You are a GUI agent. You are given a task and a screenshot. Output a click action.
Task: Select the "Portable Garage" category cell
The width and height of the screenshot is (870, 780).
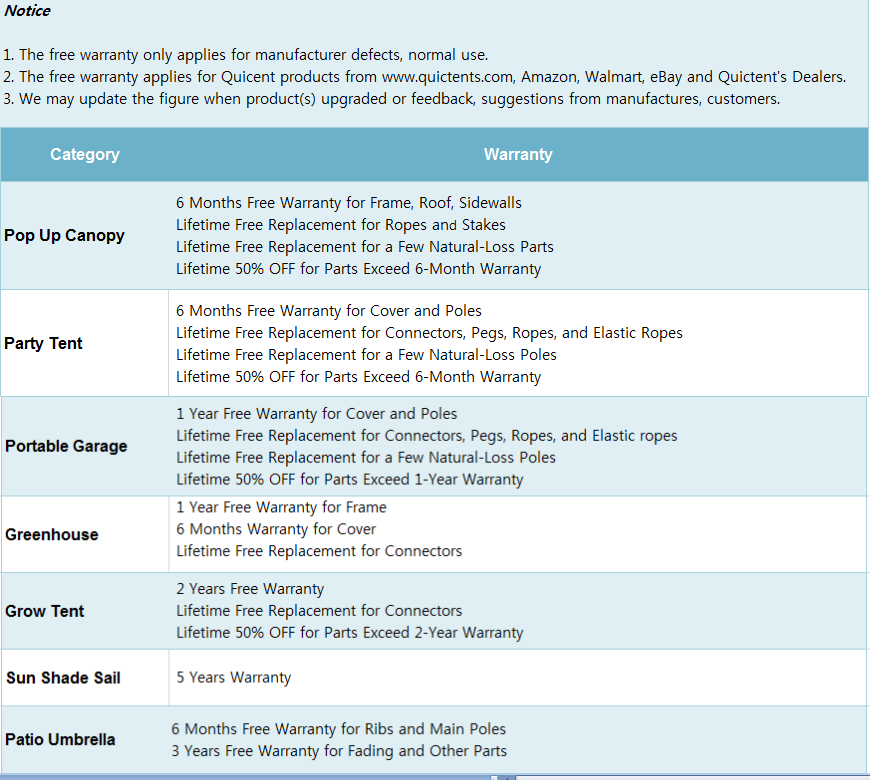(84, 447)
